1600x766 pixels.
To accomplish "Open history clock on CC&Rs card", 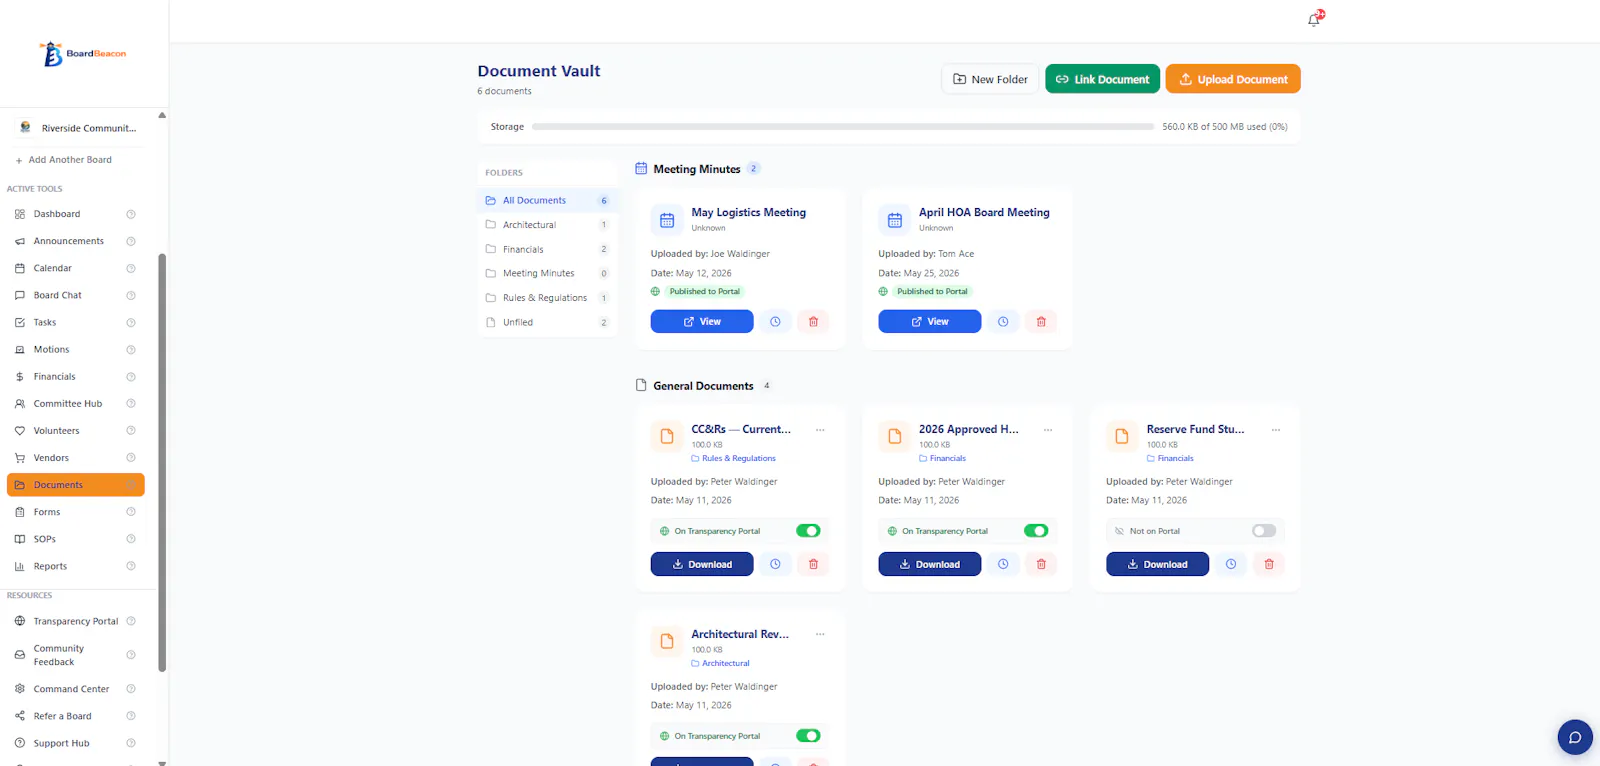I will tap(775, 564).
